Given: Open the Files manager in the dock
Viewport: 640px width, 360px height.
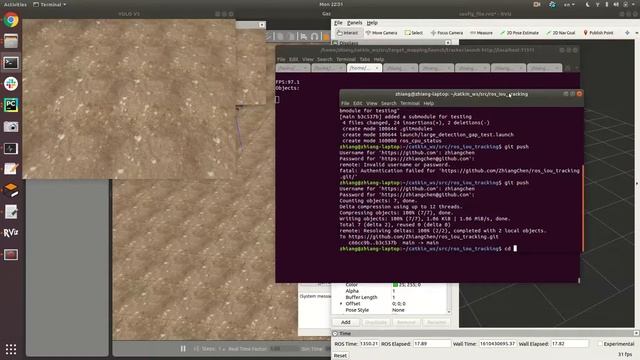Looking at the screenshot, I should click(11, 41).
